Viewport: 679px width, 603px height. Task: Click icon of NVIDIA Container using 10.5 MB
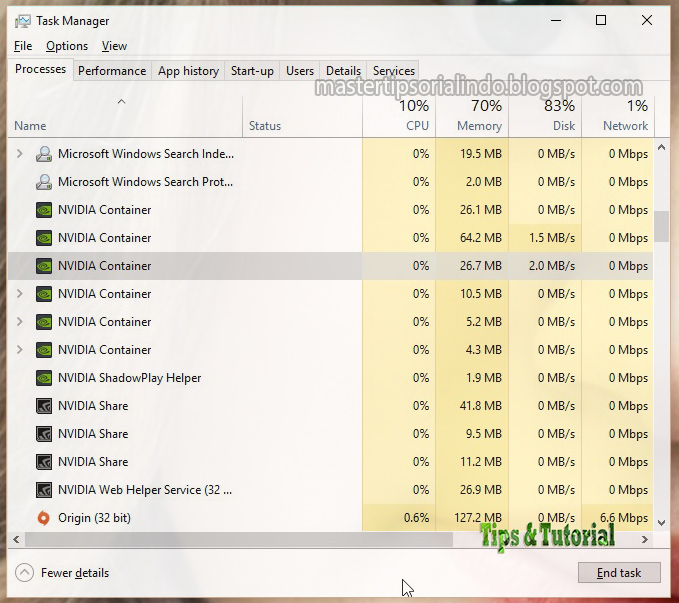(44, 294)
